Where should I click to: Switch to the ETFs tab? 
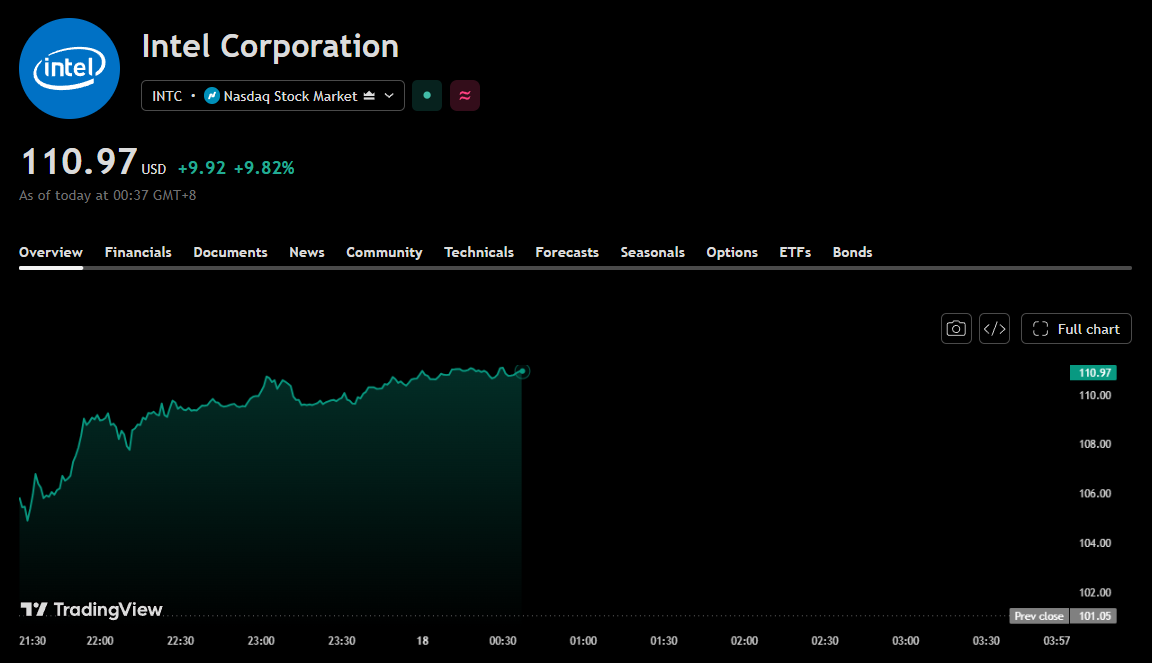795,252
